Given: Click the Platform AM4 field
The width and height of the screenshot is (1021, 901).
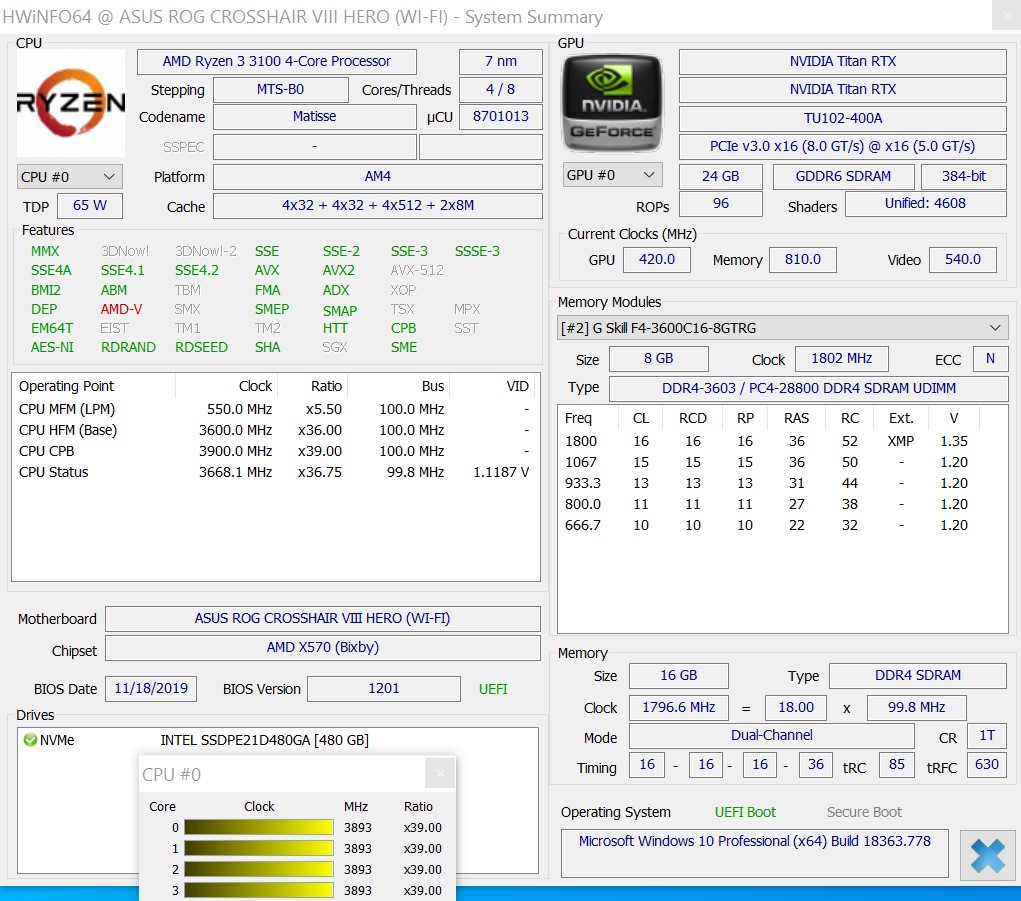Looking at the screenshot, I should [x=378, y=177].
